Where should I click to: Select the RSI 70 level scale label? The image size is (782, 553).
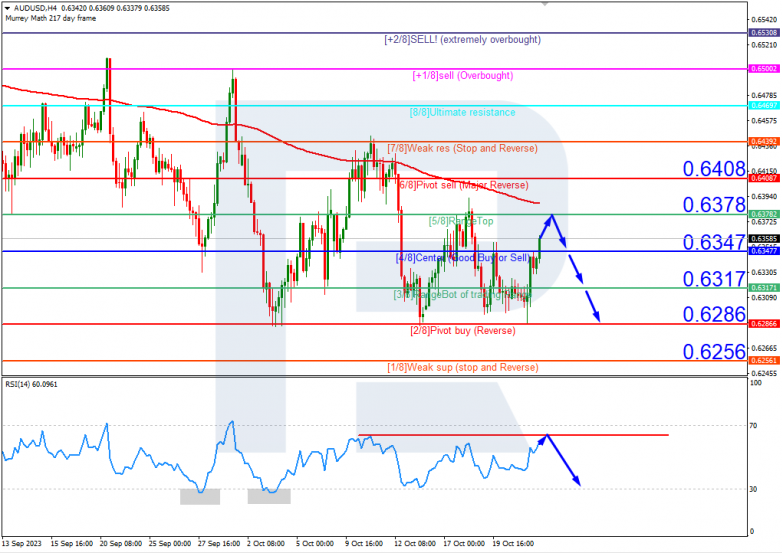753,425
